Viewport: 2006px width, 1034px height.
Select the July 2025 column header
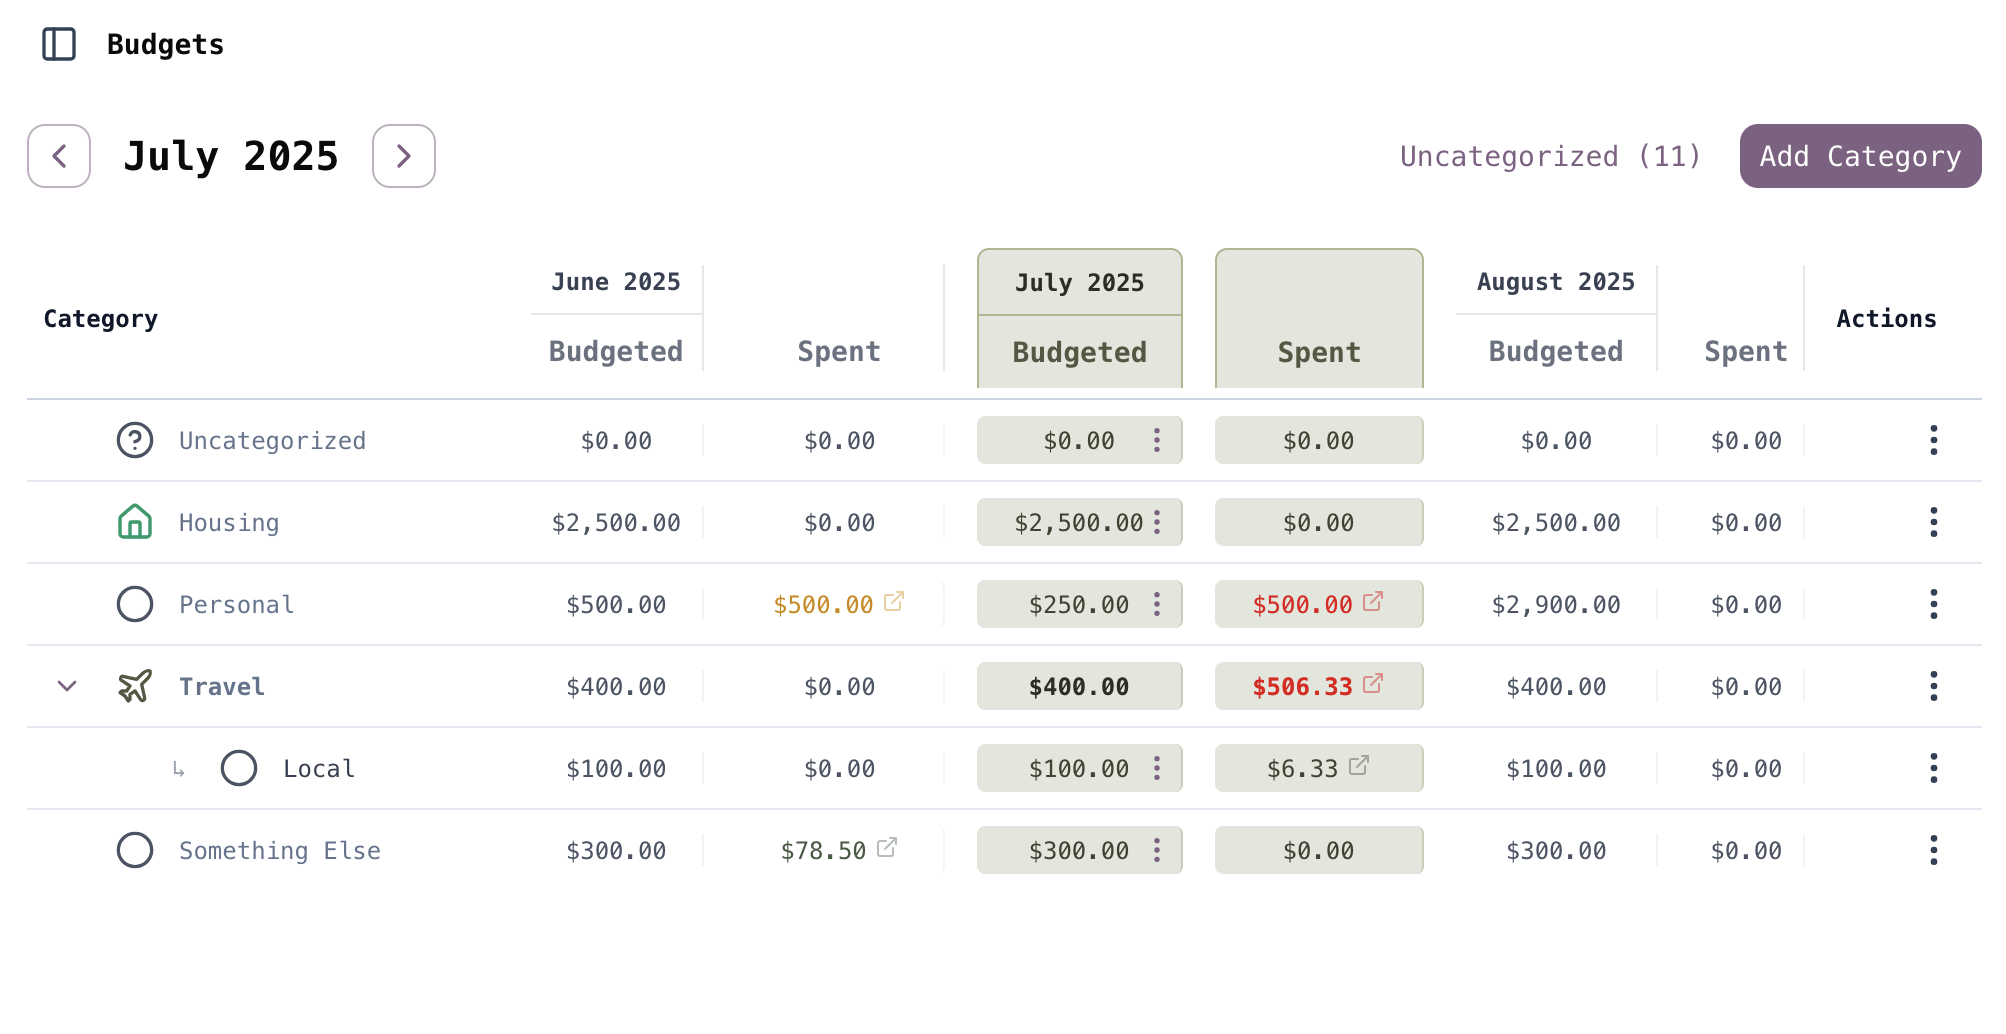1079,283
